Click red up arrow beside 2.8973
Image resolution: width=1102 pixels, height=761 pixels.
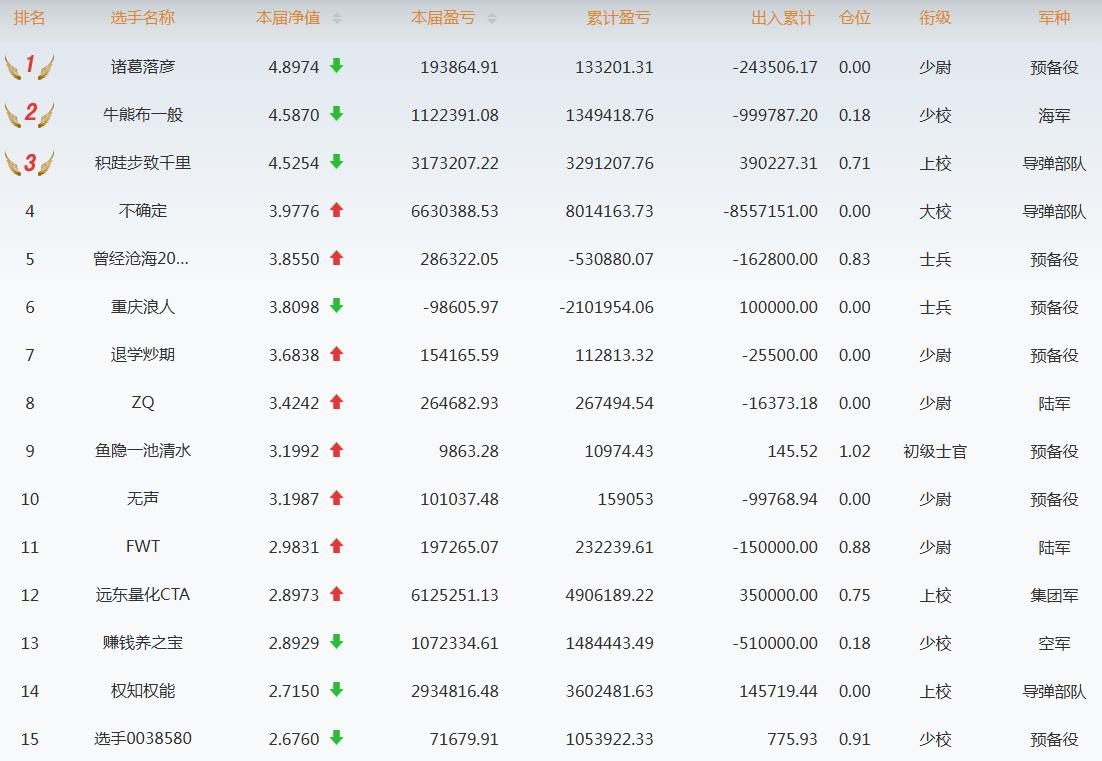point(337,594)
